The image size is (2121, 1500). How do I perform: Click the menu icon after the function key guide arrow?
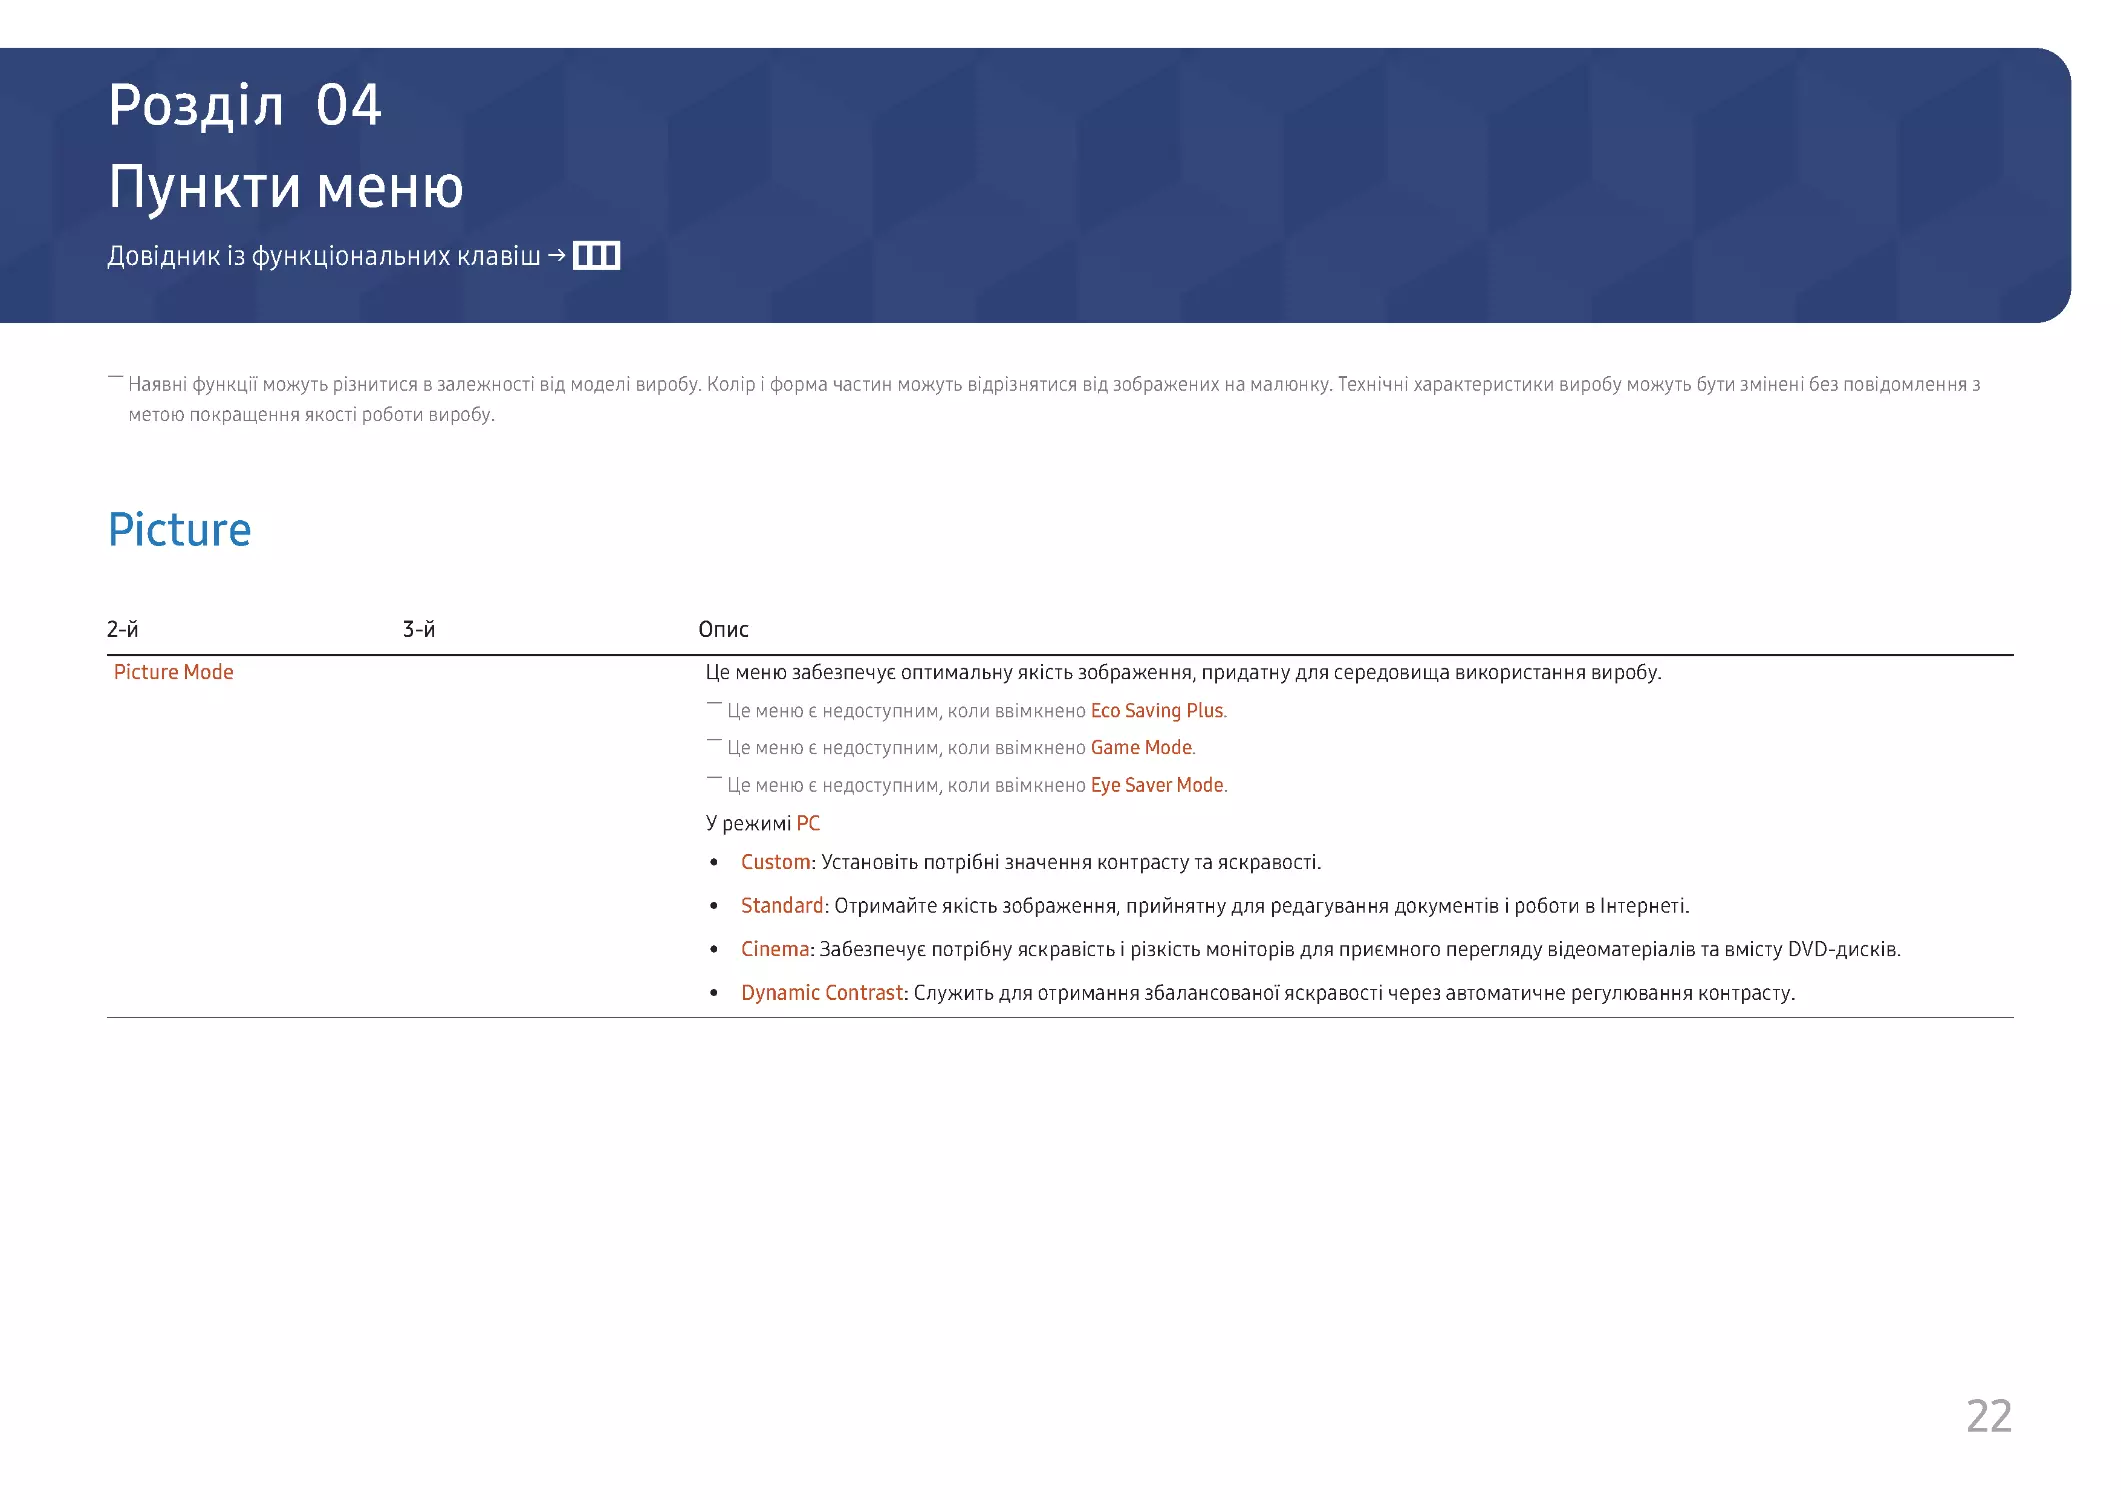(596, 256)
